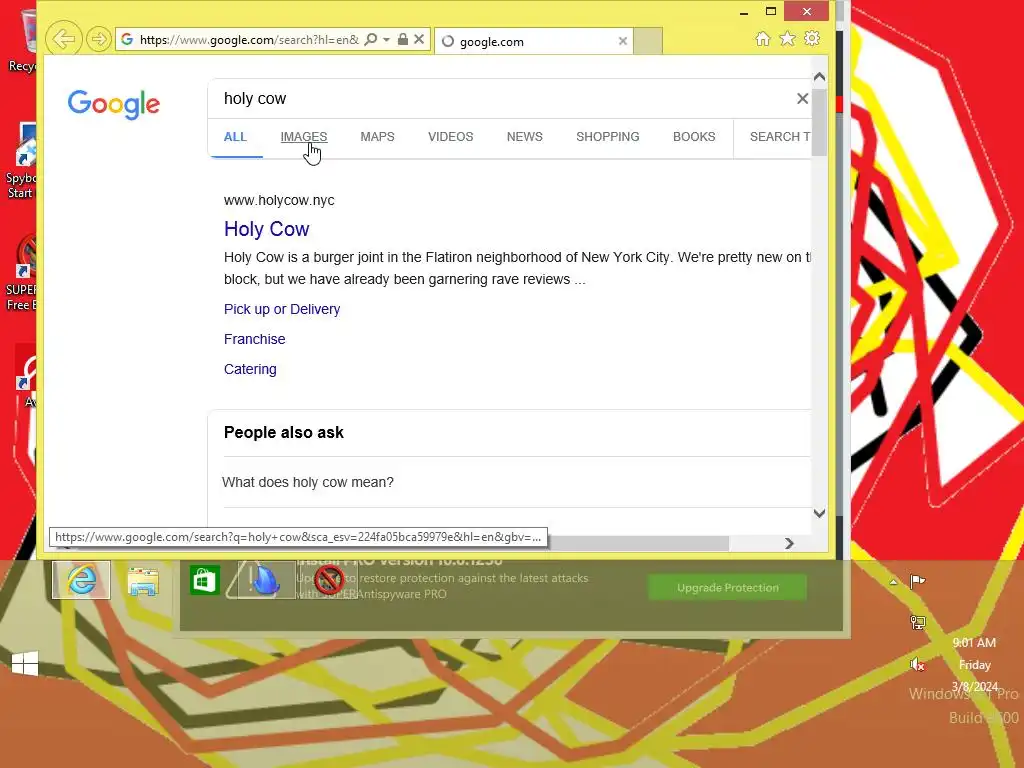Switch to the SHOPPING tab
1024x768 pixels.
[607, 137]
